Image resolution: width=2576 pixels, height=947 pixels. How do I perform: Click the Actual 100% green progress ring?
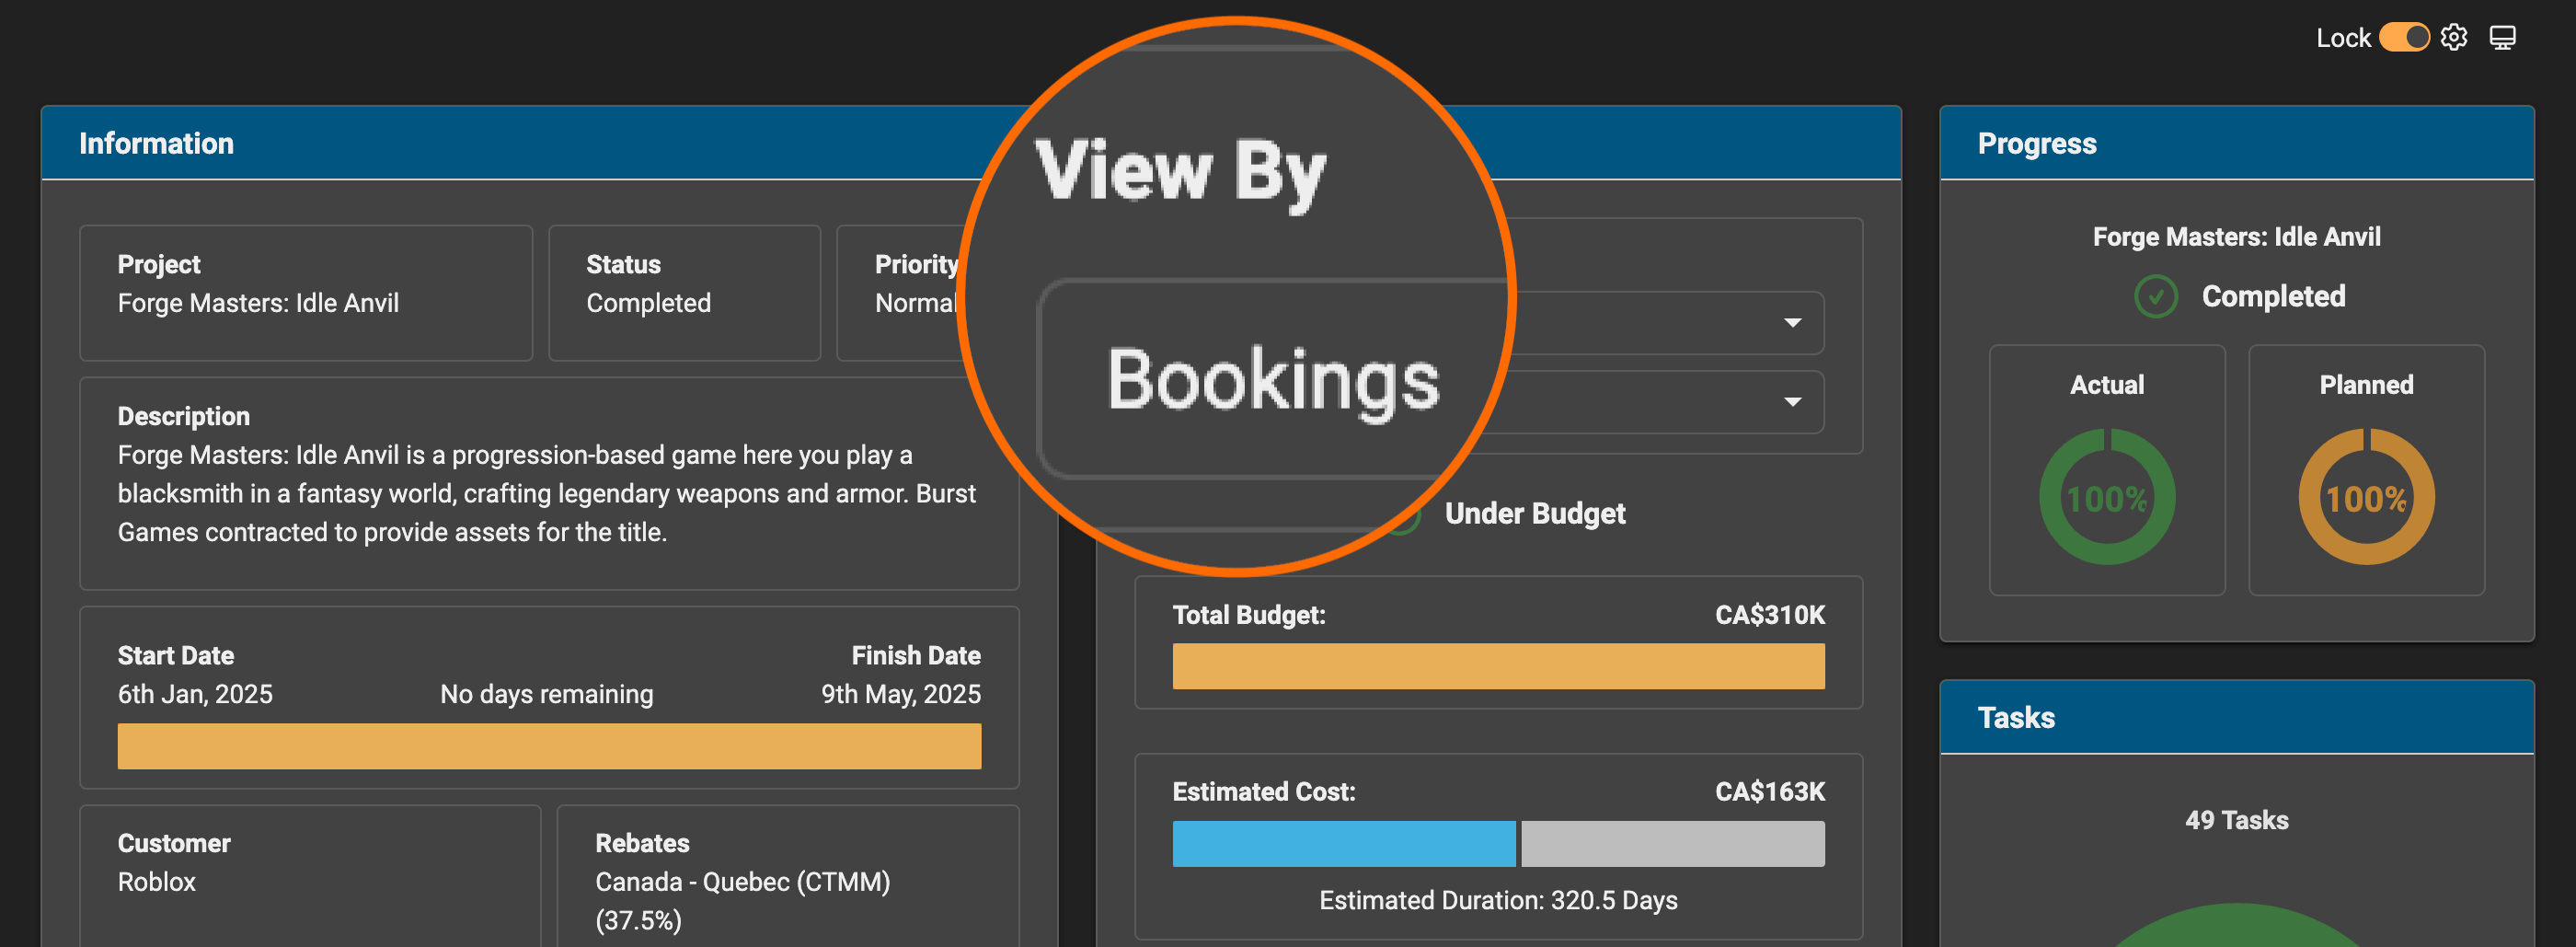tap(2107, 497)
